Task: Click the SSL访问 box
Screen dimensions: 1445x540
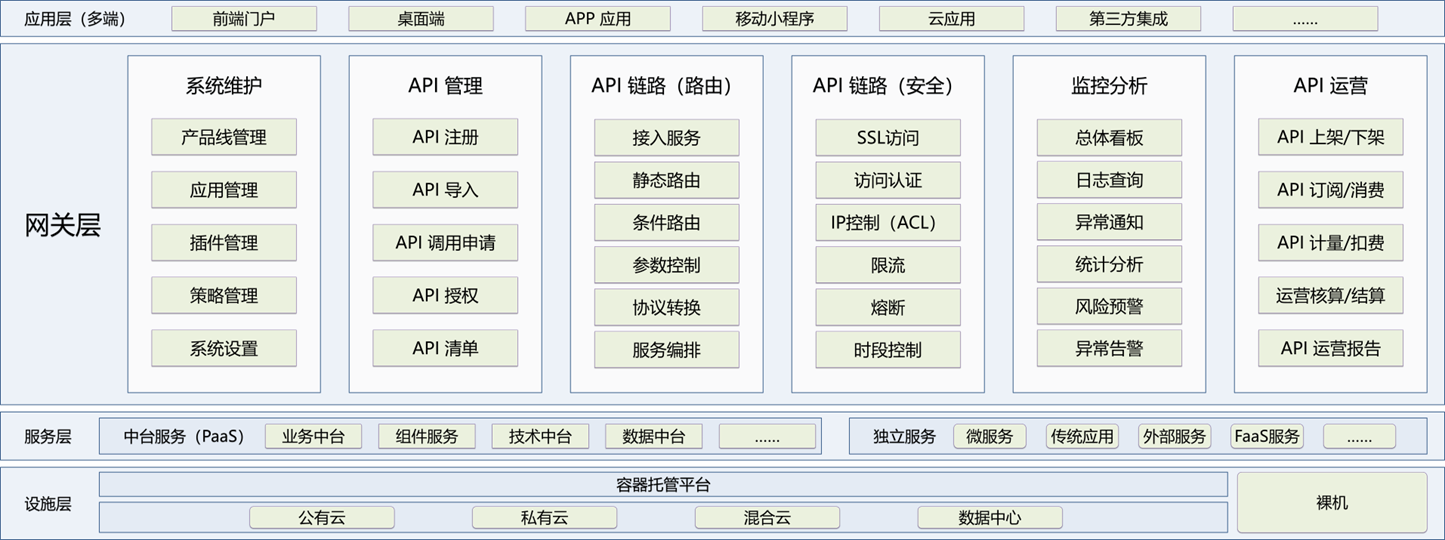Action: pyautogui.click(x=888, y=138)
